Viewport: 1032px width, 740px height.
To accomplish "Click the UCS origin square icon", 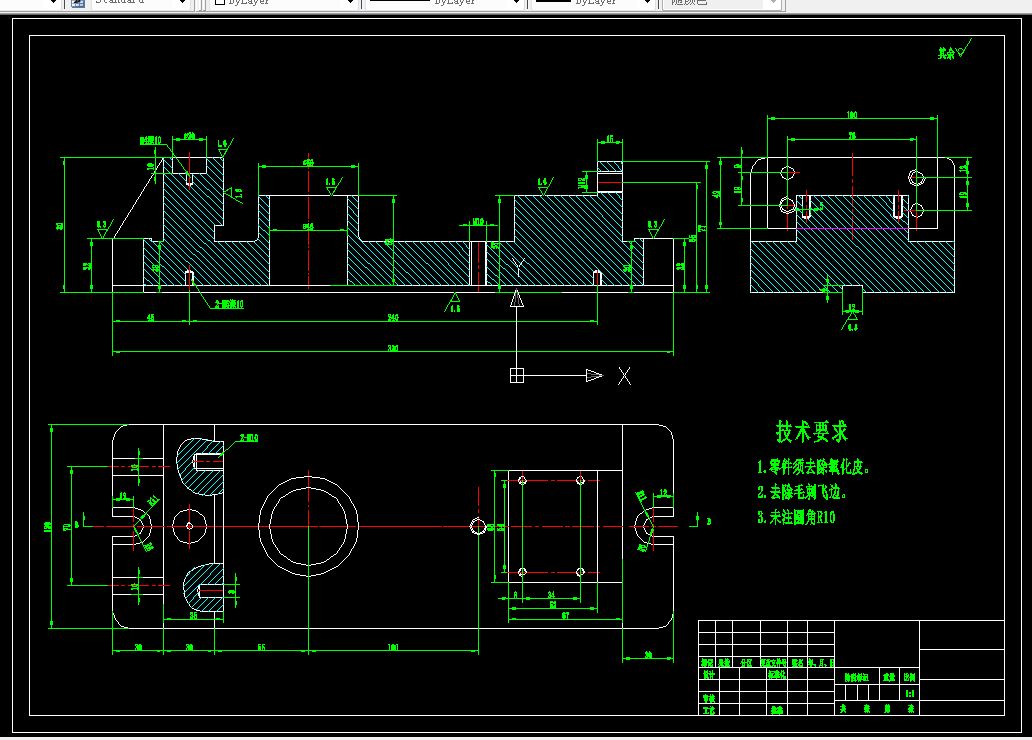I will (x=517, y=375).
